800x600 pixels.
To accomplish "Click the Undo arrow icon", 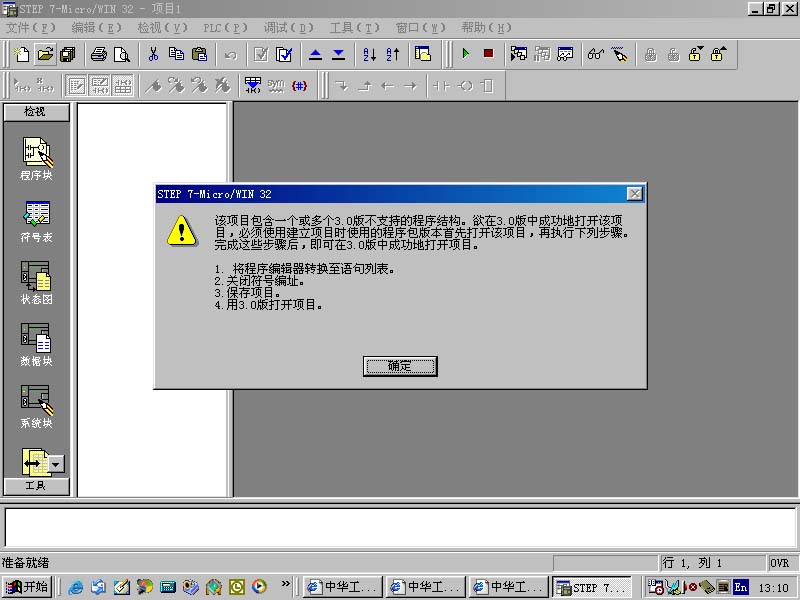I will (x=231, y=55).
